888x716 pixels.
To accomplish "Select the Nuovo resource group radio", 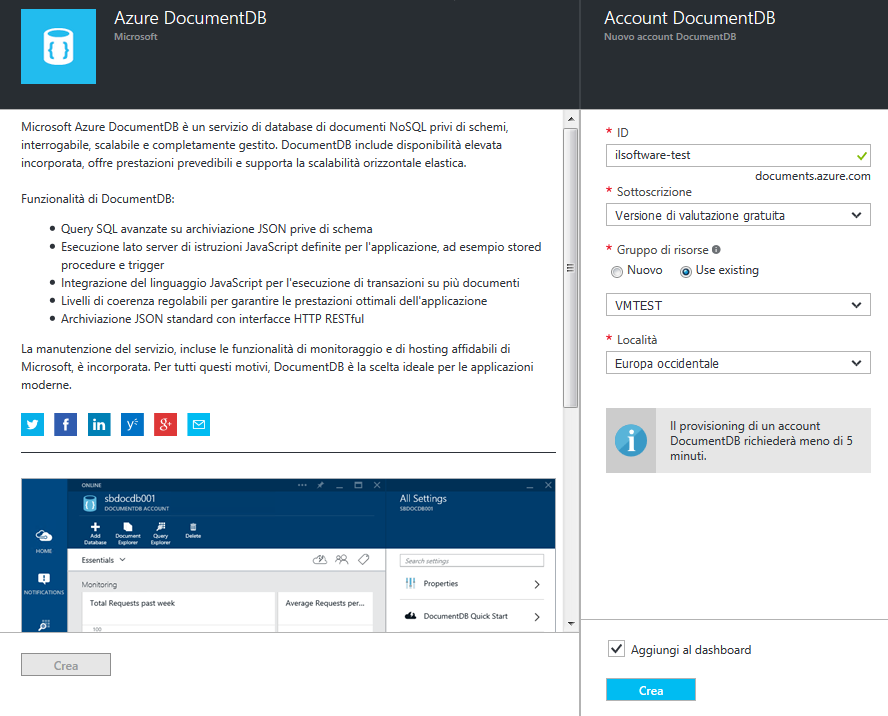I will (617, 272).
